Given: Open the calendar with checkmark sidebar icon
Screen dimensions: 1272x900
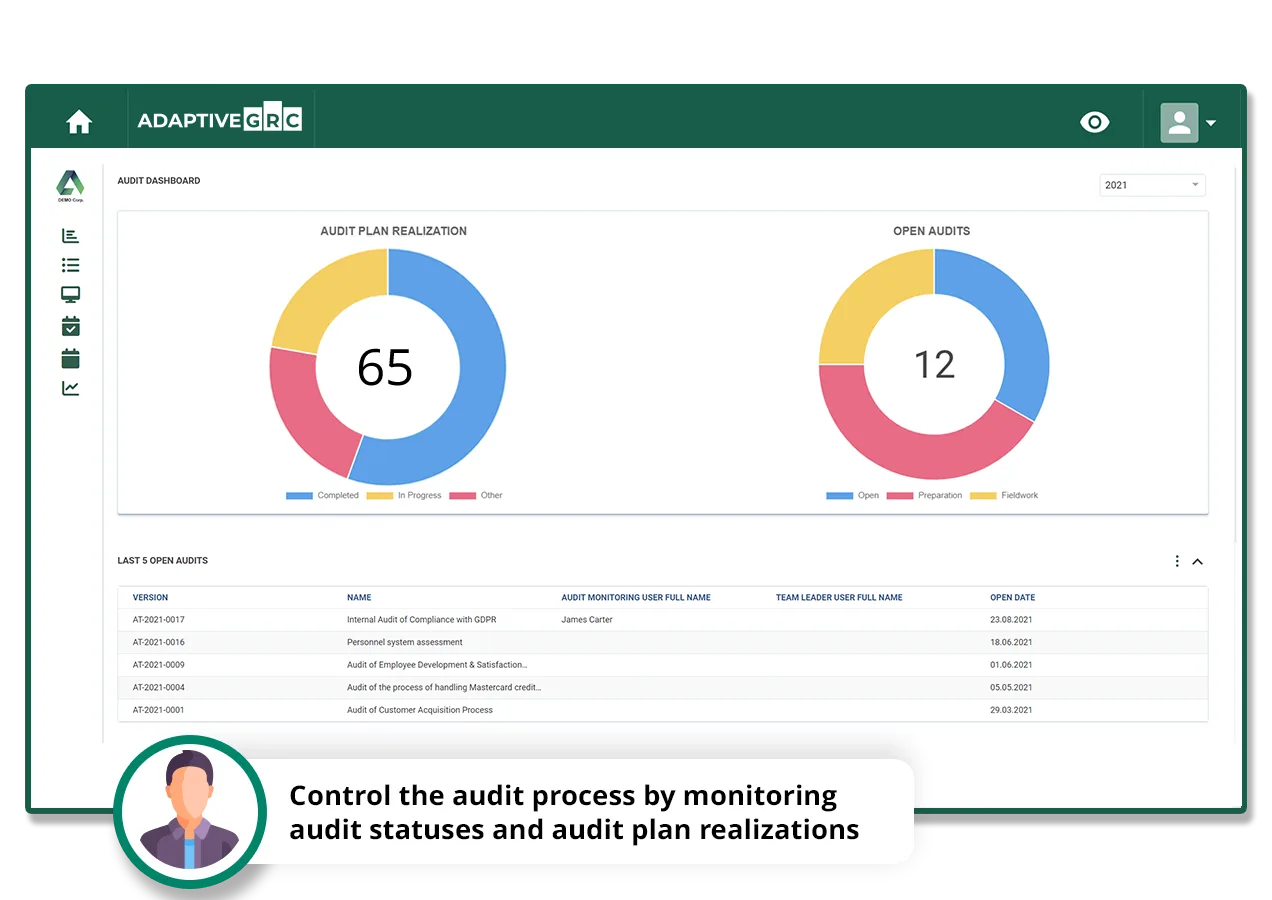Looking at the screenshot, I should click(x=70, y=326).
